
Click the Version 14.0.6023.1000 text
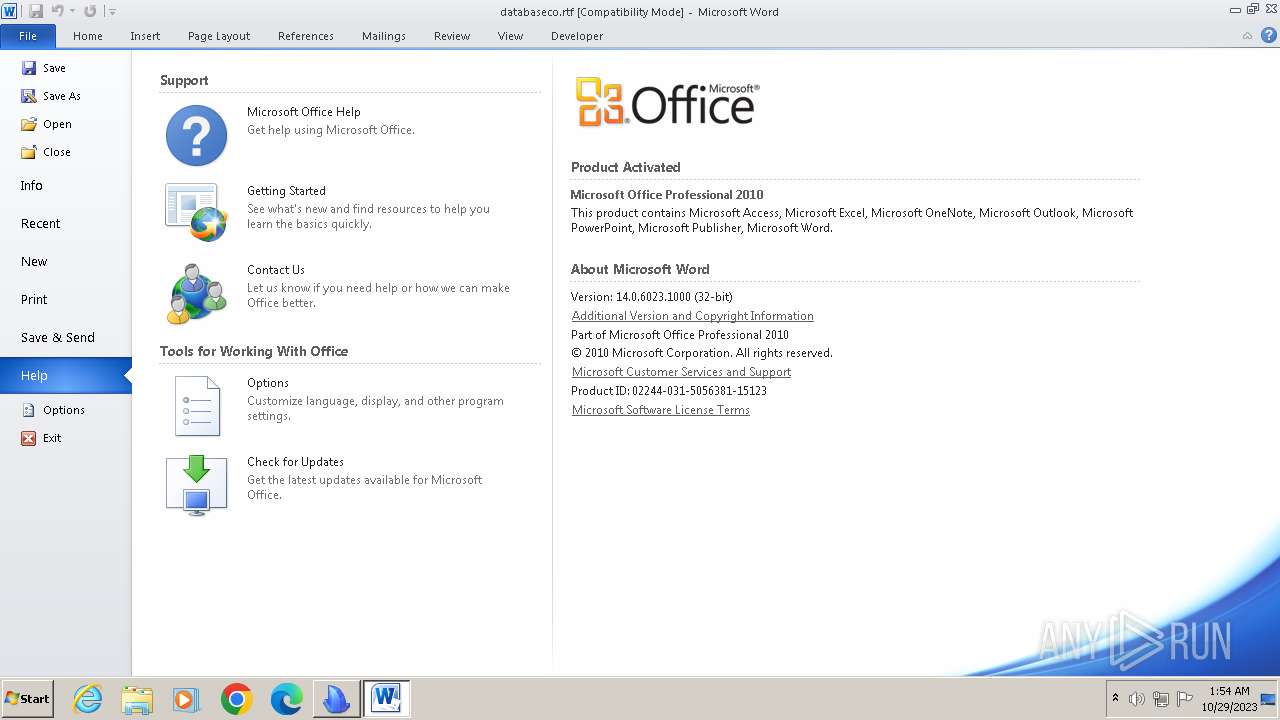coord(652,297)
